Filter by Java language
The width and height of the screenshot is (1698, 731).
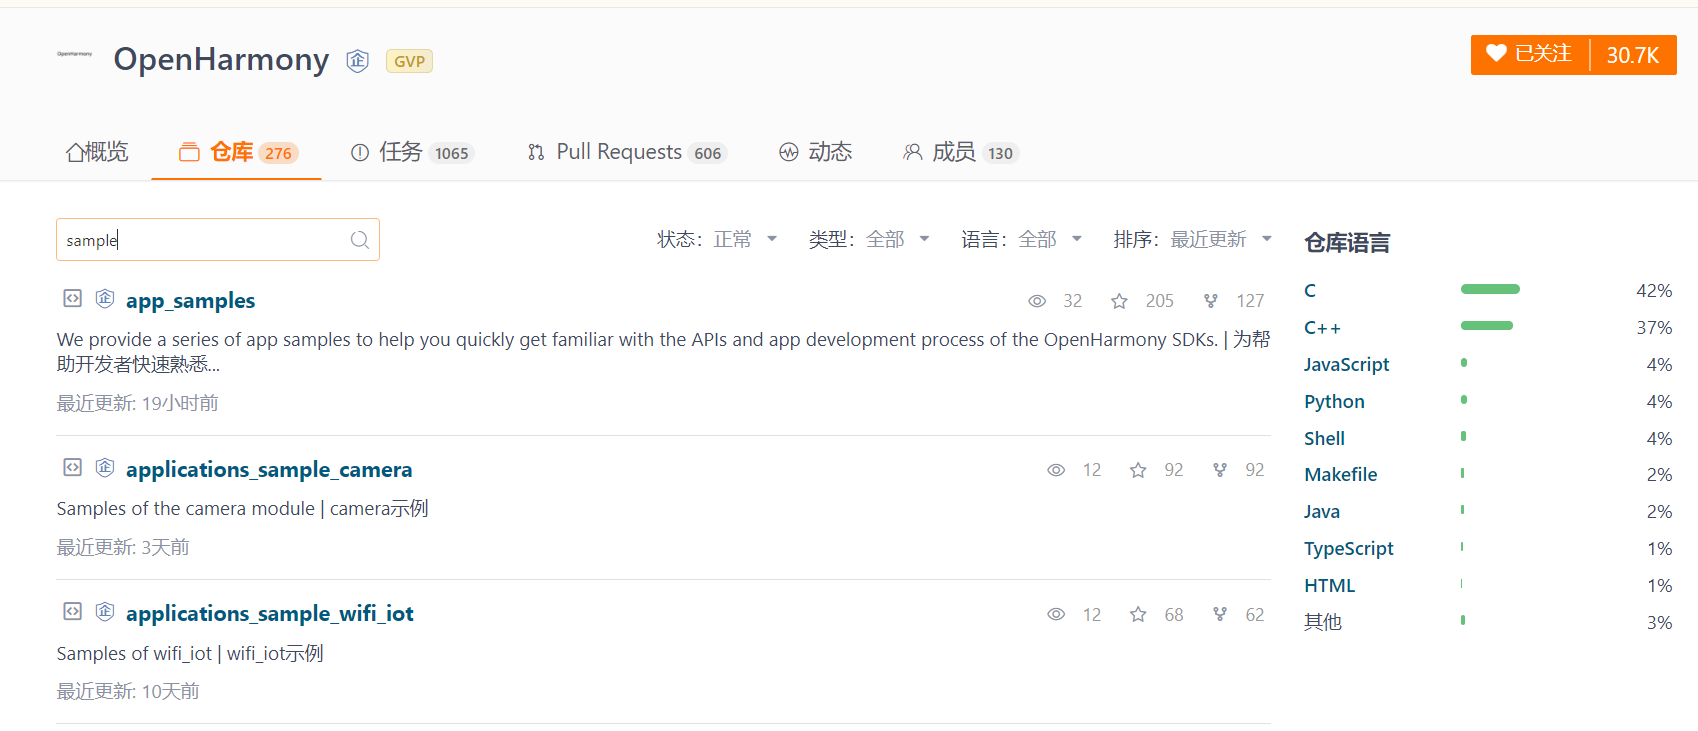click(1321, 512)
